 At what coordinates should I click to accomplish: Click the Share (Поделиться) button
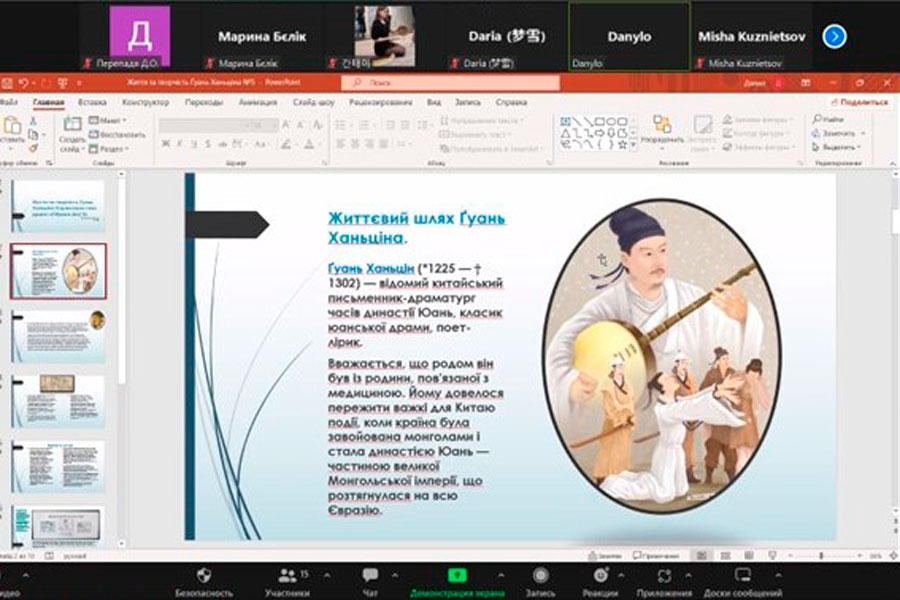pyautogui.click(x=858, y=102)
